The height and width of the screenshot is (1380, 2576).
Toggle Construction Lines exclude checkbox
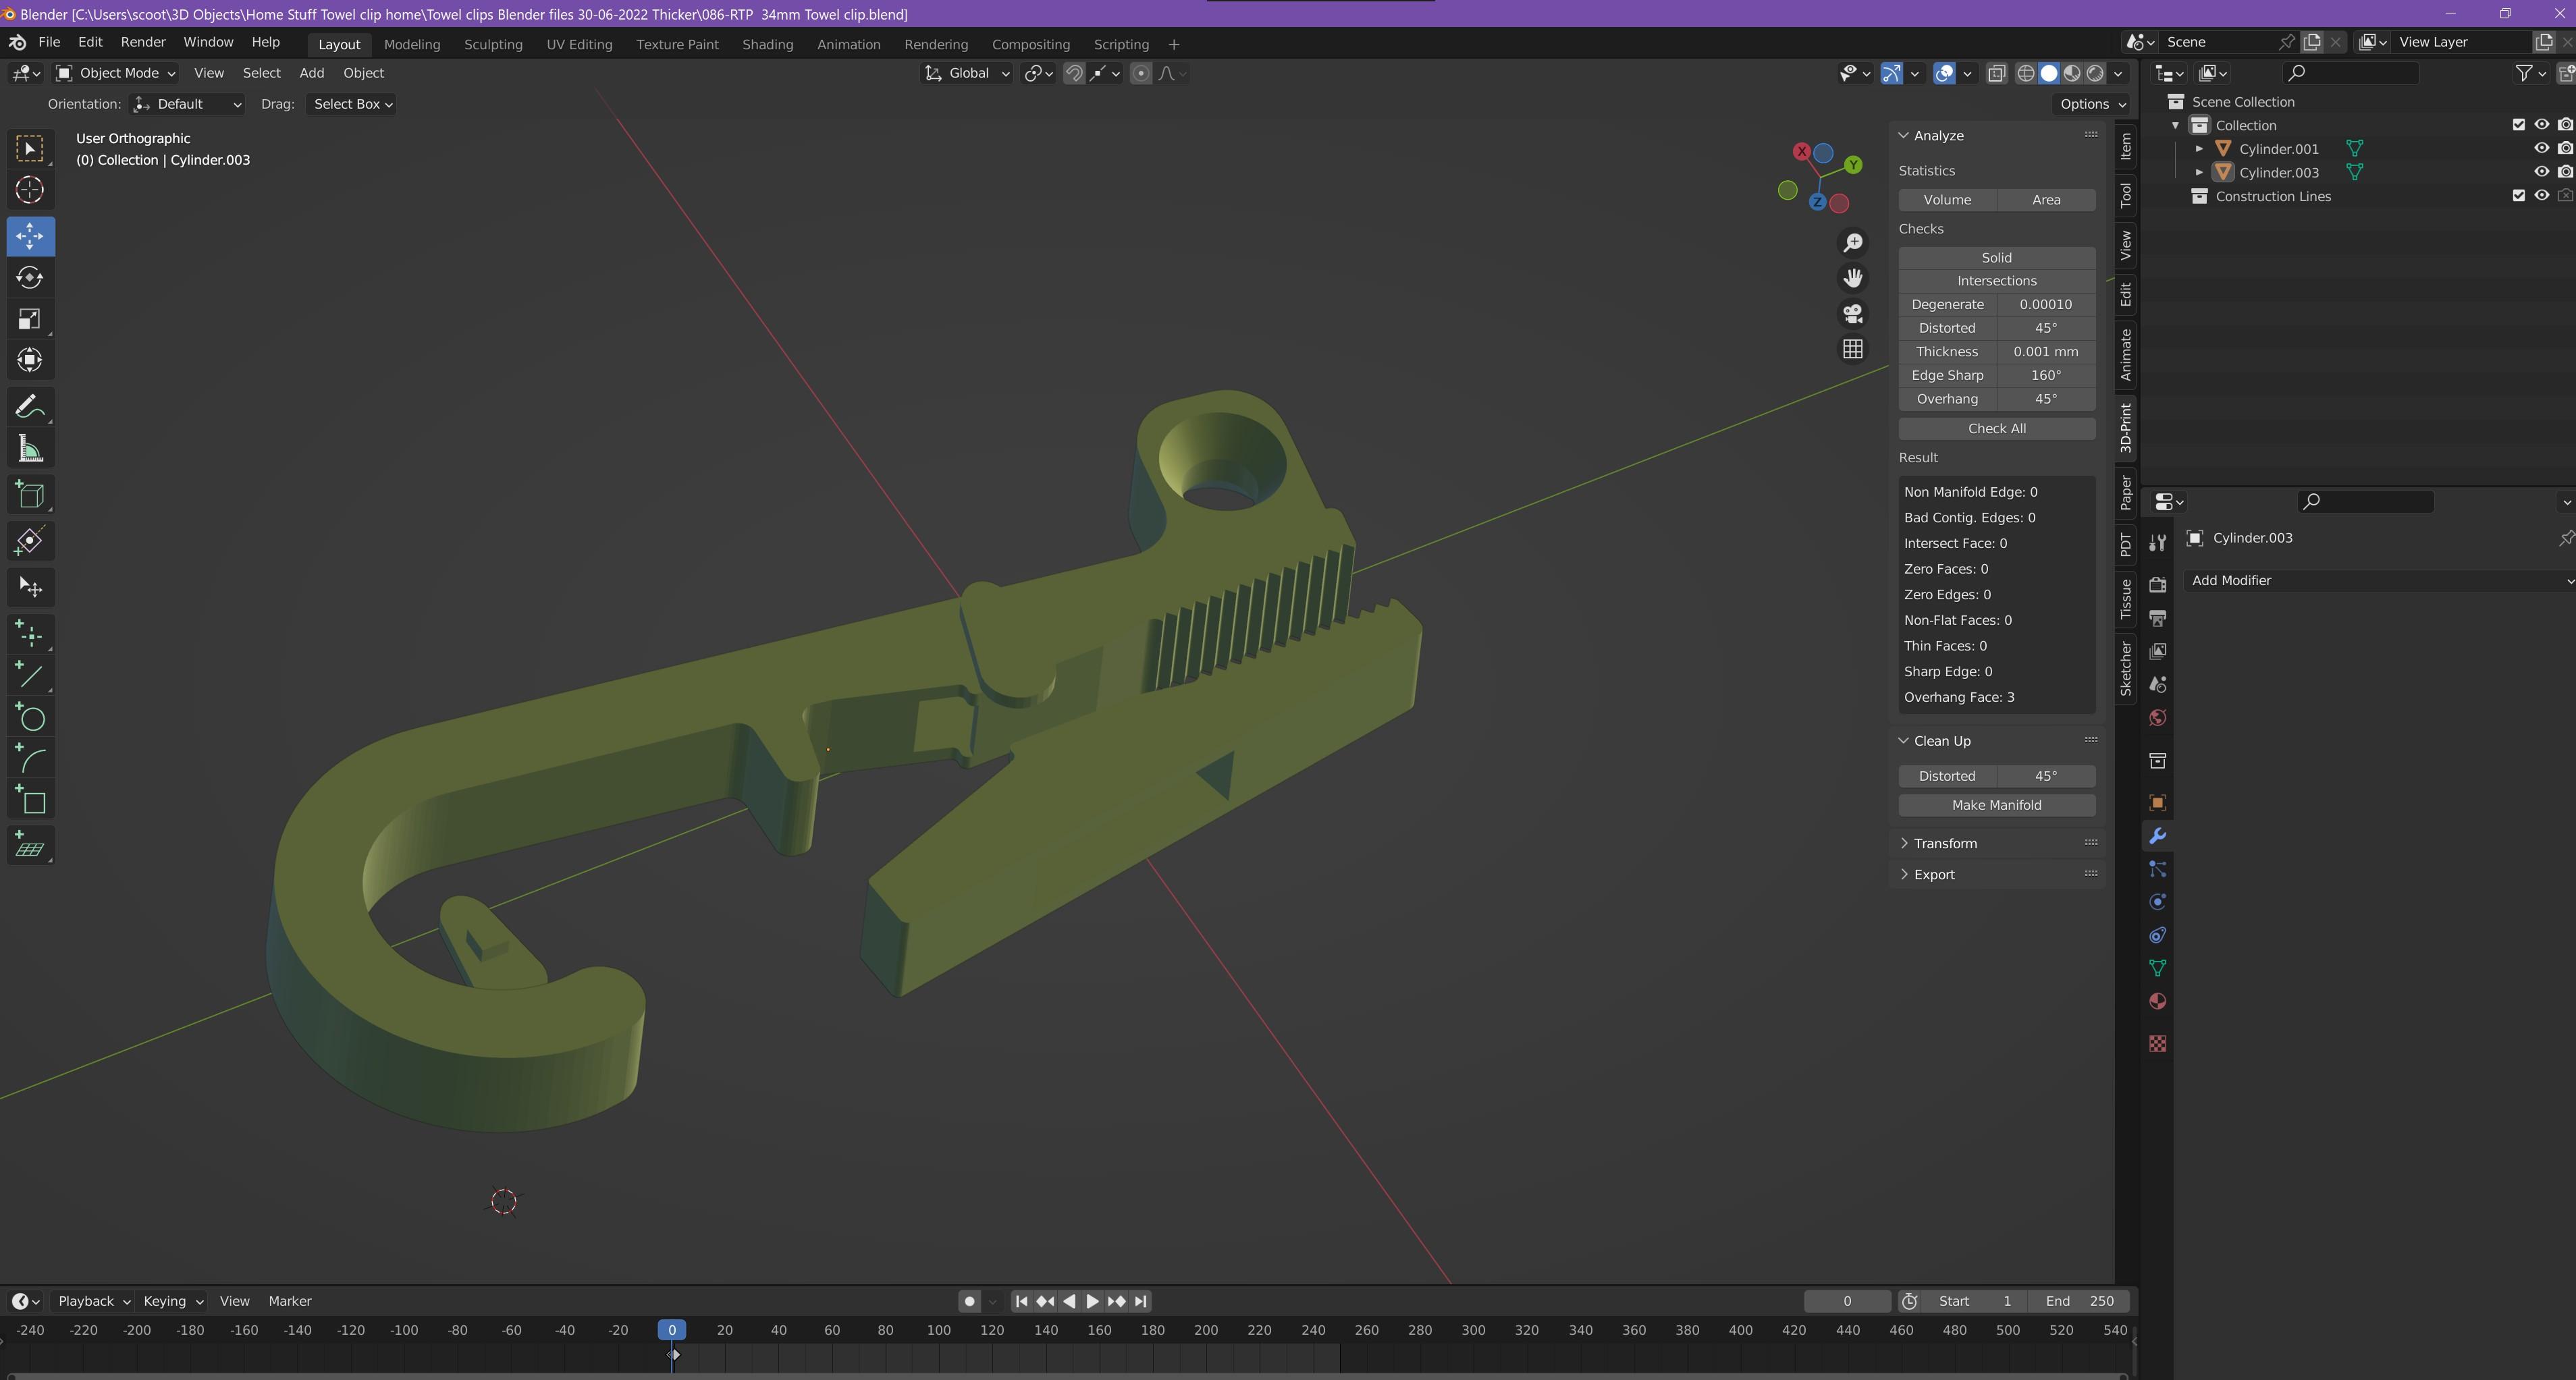coord(2518,196)
